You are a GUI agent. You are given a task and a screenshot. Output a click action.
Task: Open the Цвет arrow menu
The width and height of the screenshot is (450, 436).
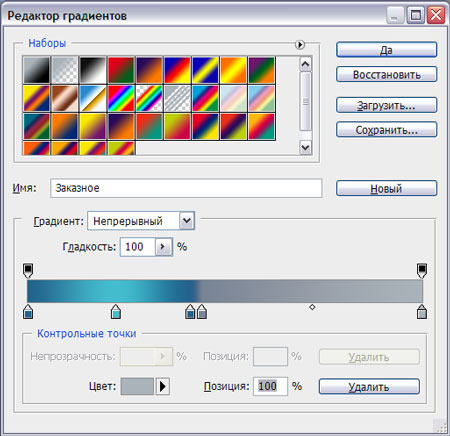pyautogui.click(x=163, y=386)
